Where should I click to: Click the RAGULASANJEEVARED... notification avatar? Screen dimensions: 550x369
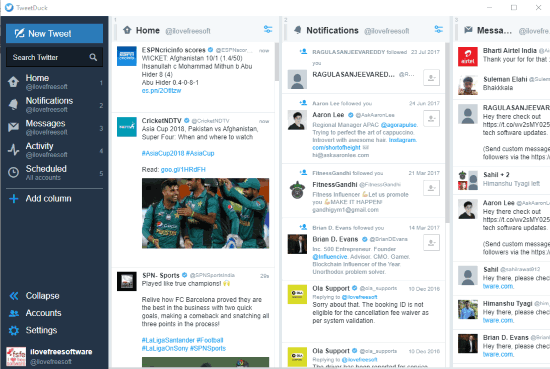(x=297, y=79)
